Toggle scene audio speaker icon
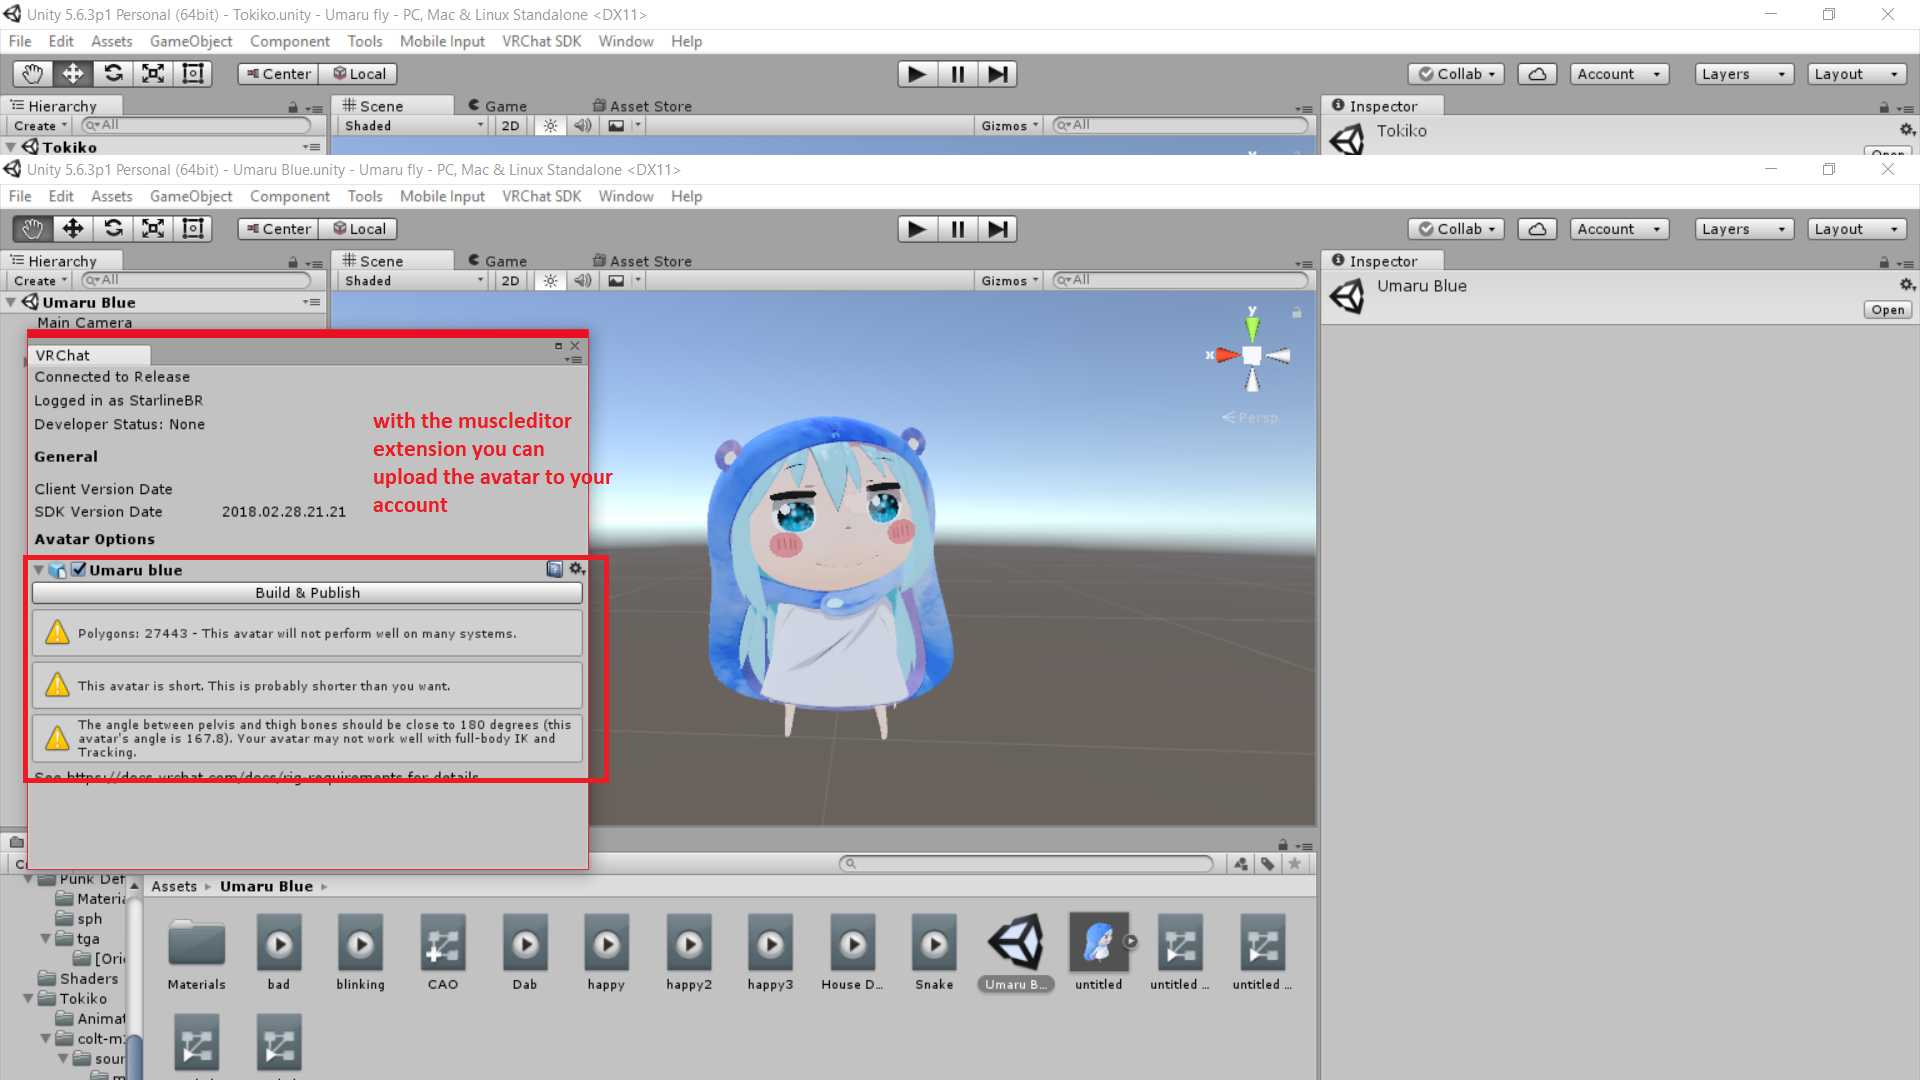This screenshot has width=1920, height=1080. 582,281
